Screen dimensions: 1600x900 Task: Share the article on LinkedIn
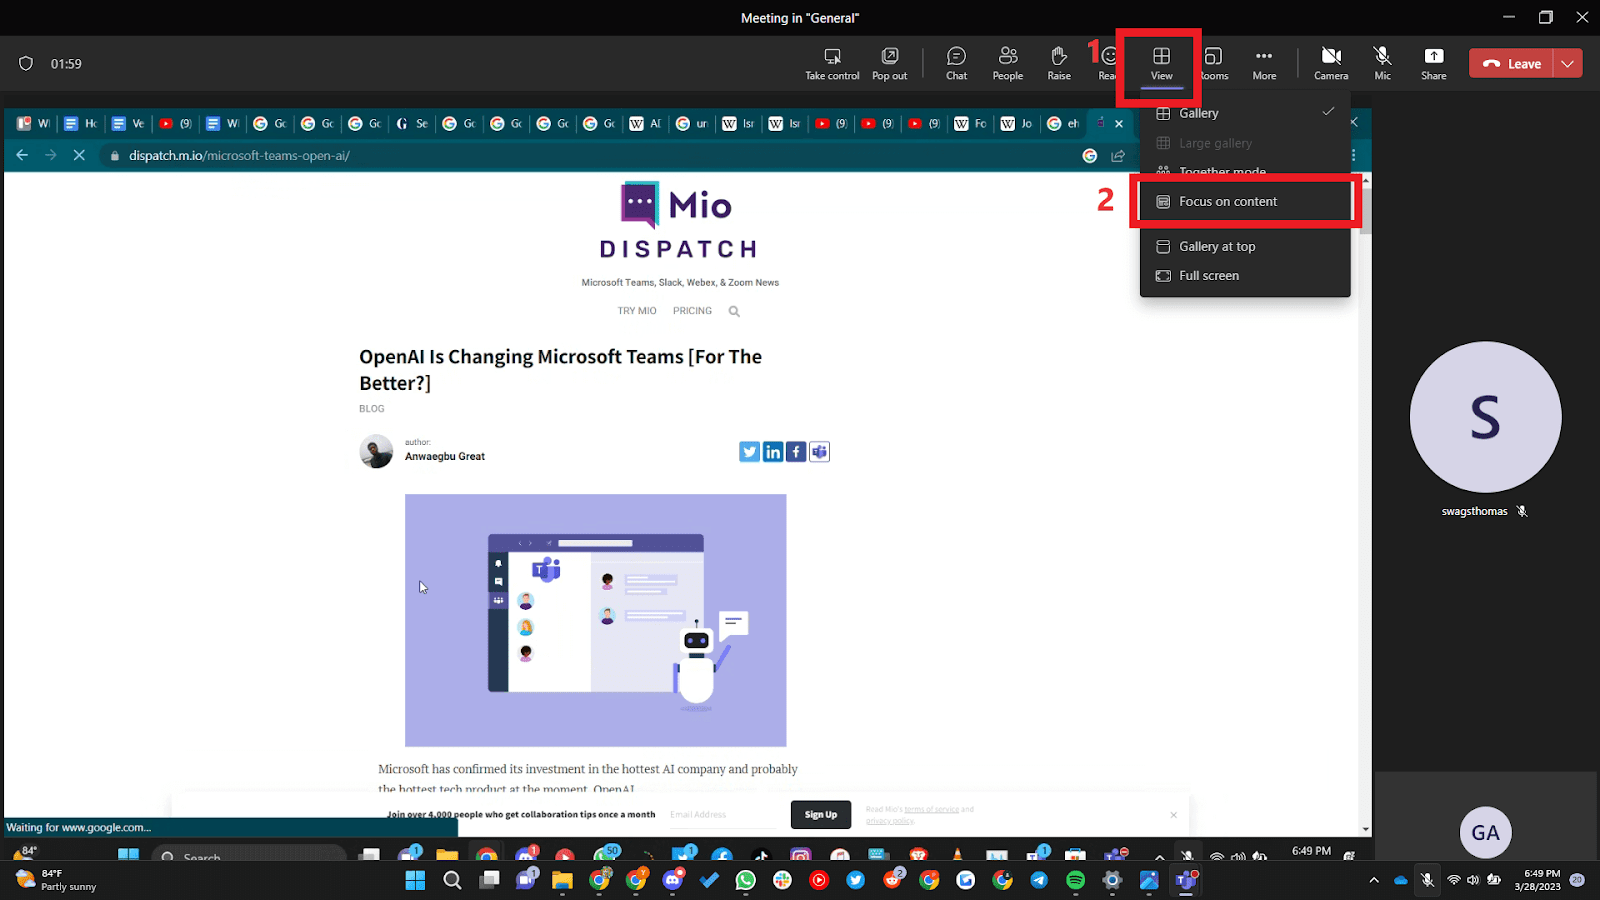click(773, 452)
